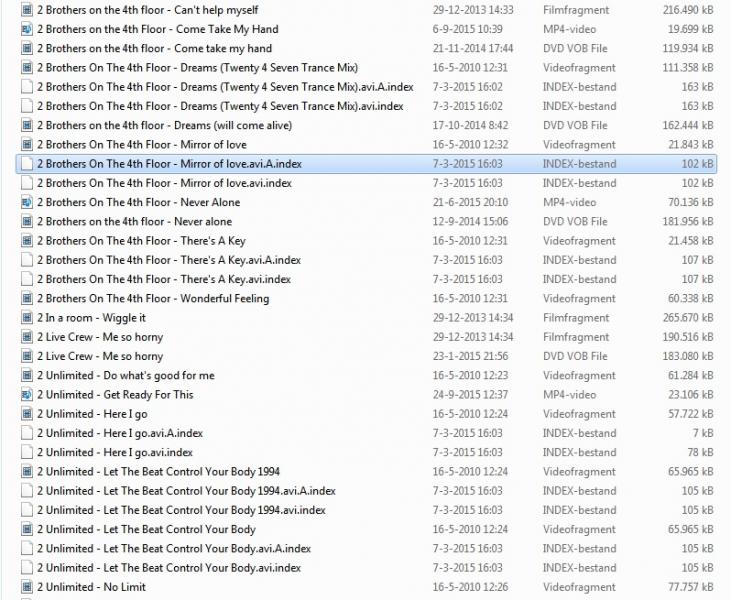Click type 'Filmfragment' of Wiggle it
Image resolution: width=731 pixels, height=600 pixels.
(x=576, y=317)
